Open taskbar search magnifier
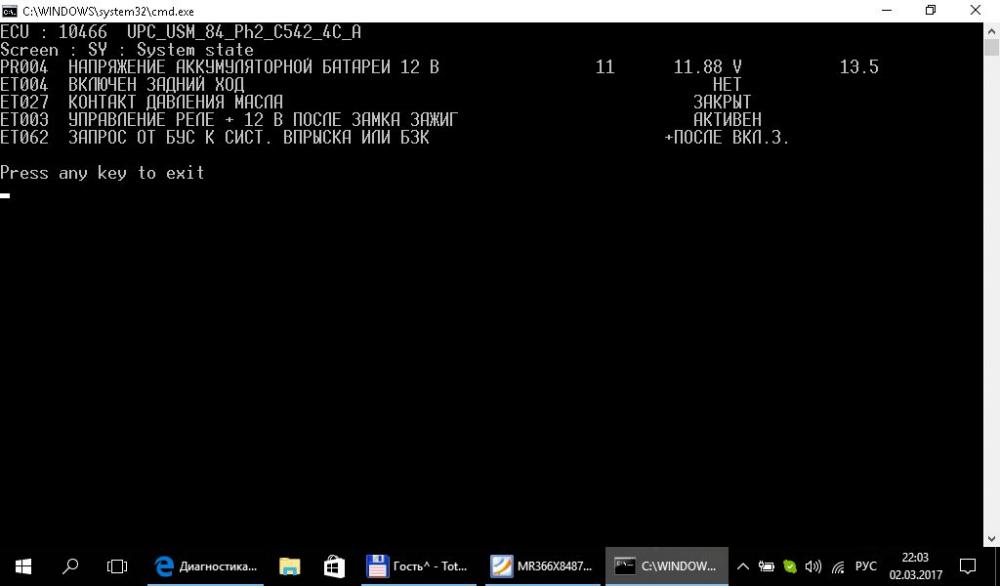This screenshot has height=586, width=1000. coord(71,566)
